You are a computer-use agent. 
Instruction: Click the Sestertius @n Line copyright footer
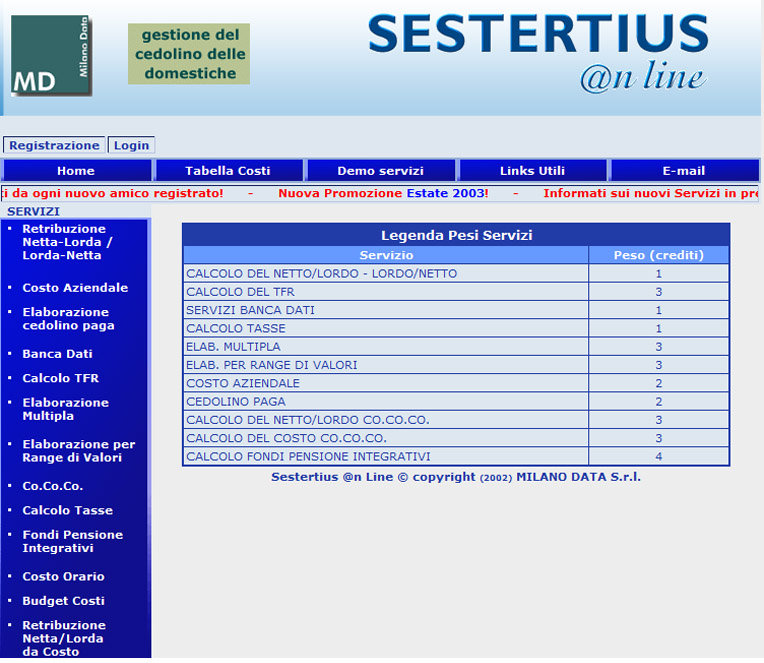[456, 477]
